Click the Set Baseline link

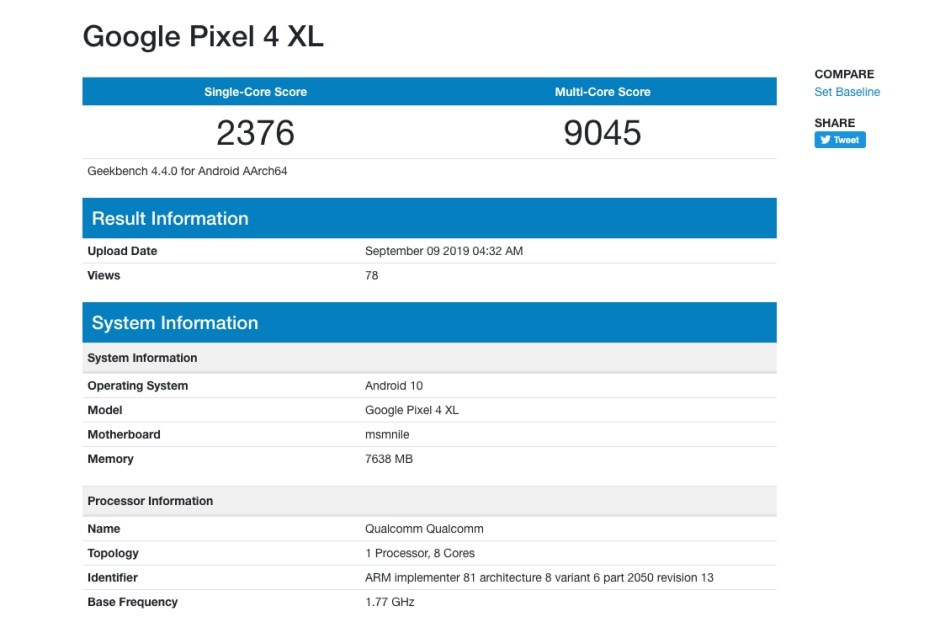[x=844, y=91]
